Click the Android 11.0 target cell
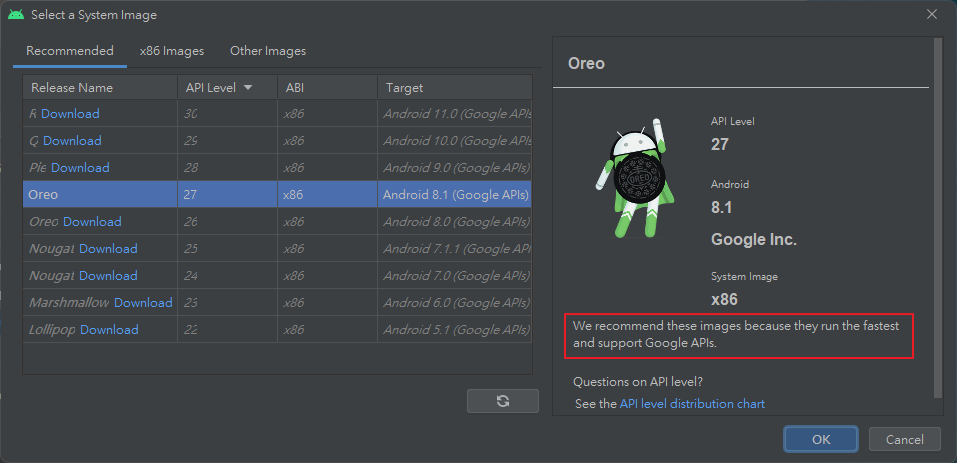 (457, 113)
